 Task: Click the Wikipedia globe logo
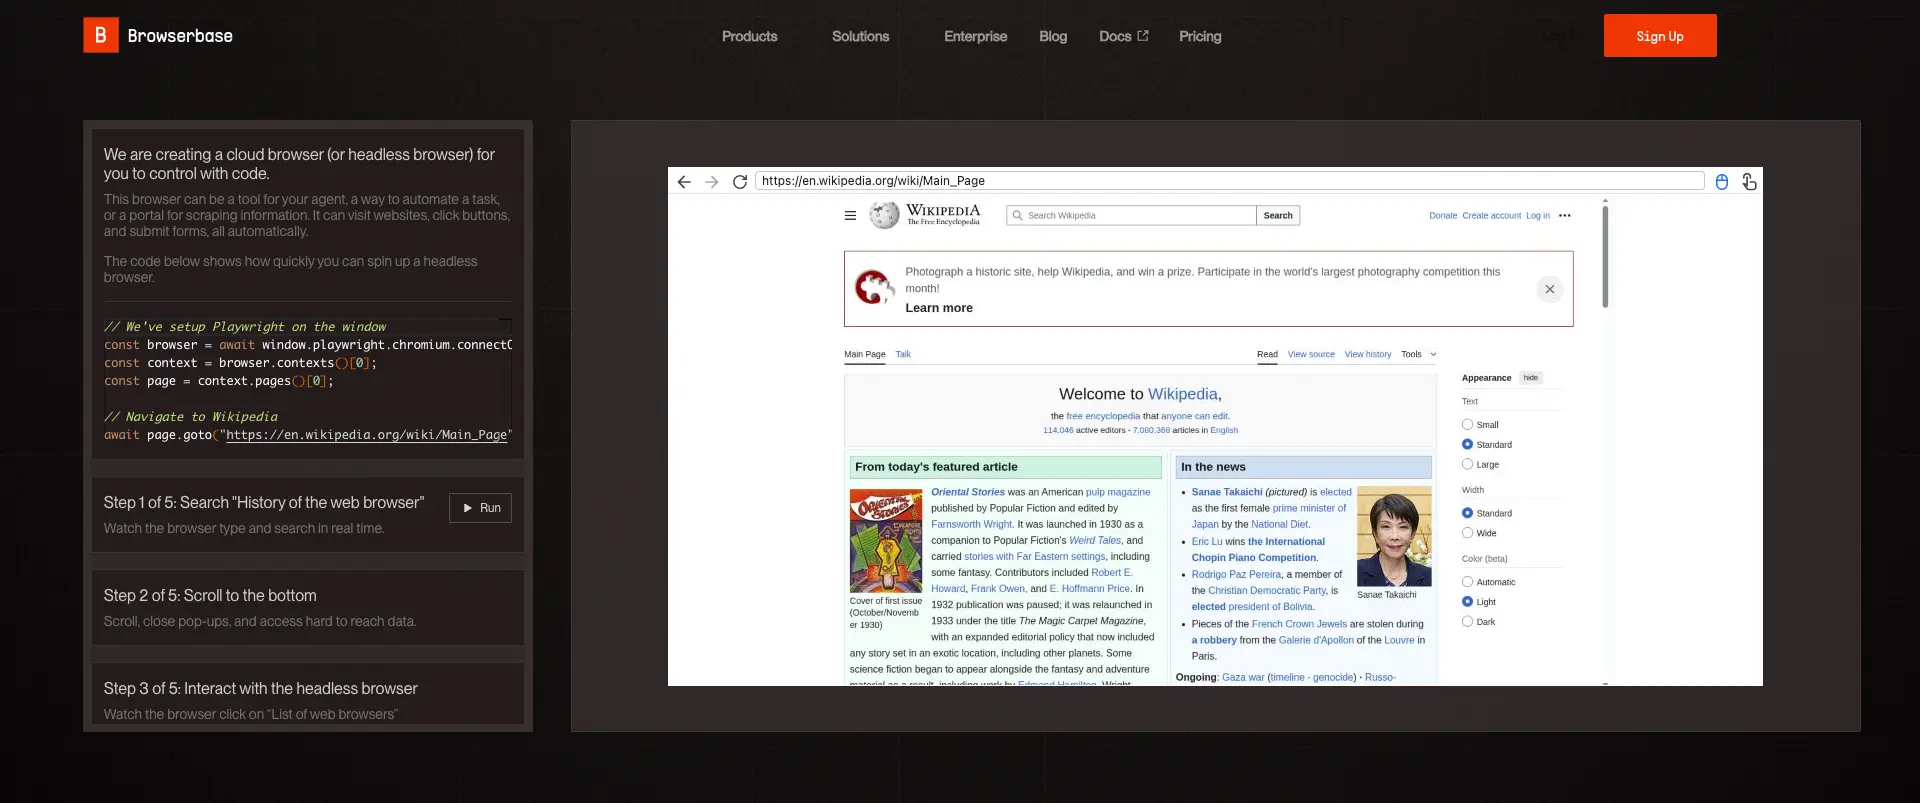(884, 215)
